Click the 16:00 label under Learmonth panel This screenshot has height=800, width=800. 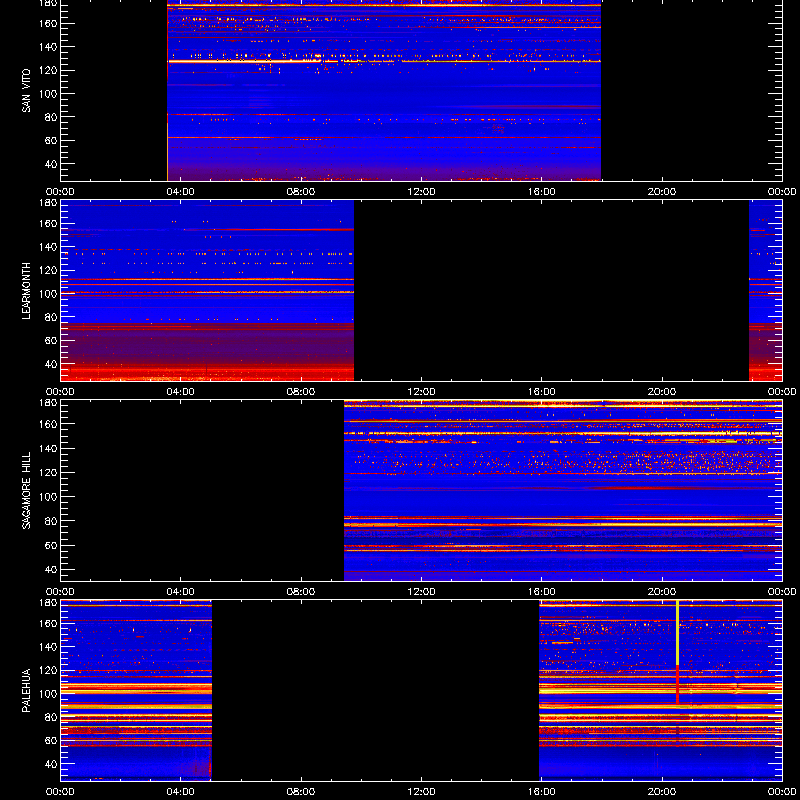click(542, 392)
